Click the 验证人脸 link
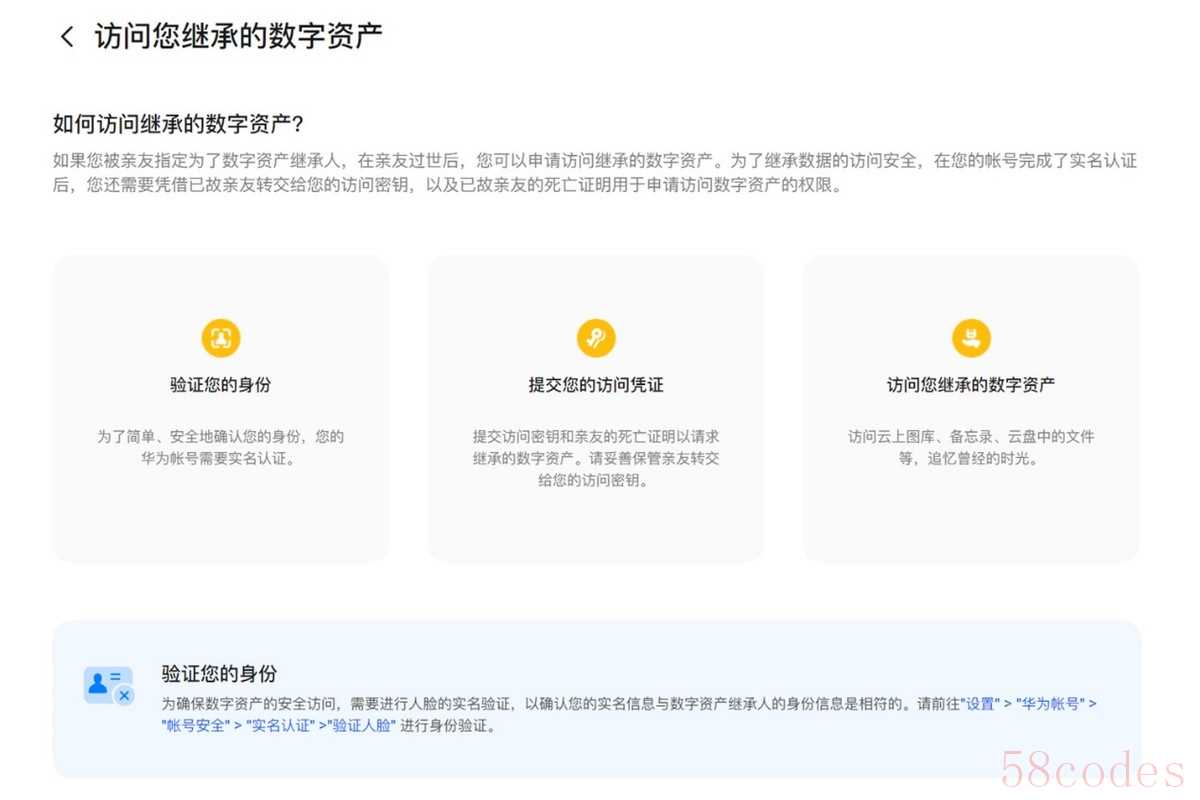 click(x=364, y=726)
